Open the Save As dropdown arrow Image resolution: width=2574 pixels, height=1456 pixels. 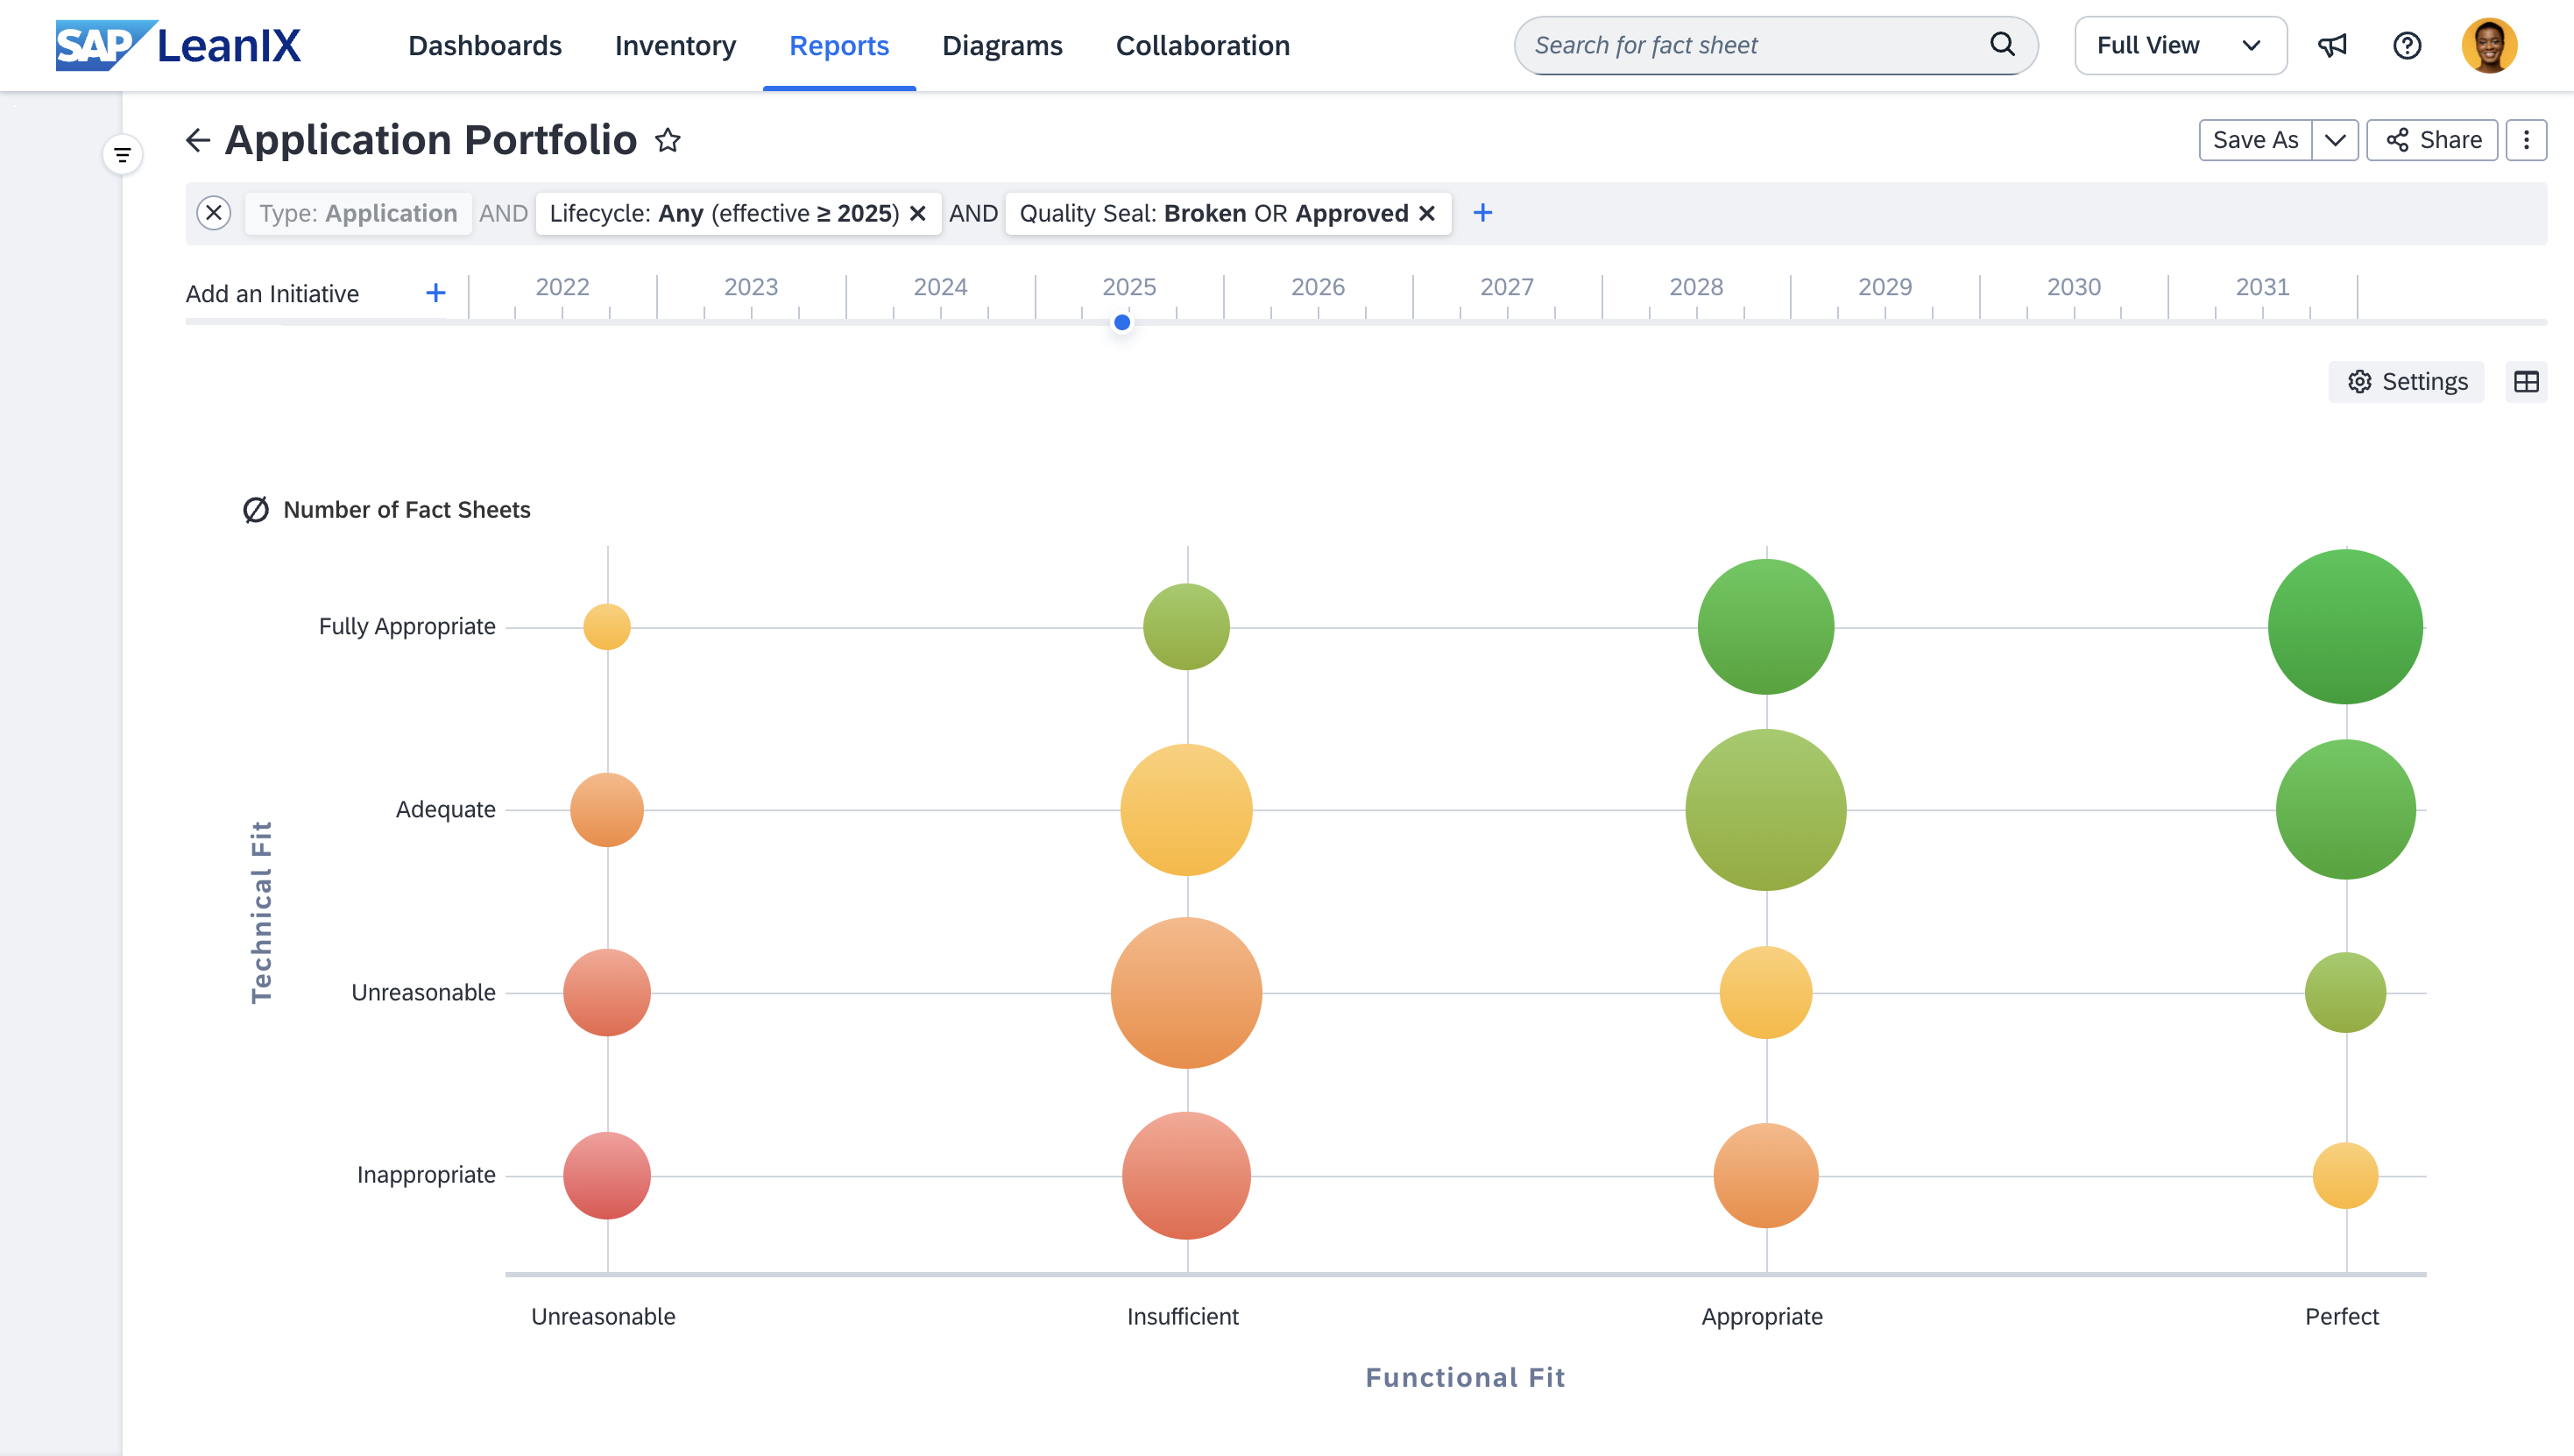(2335, 140)
